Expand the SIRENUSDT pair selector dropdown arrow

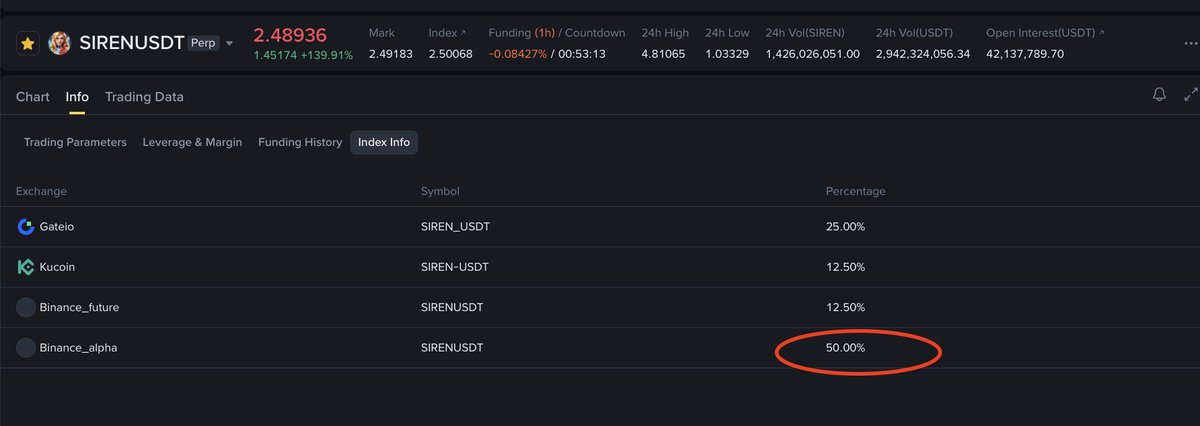(230, 44)
